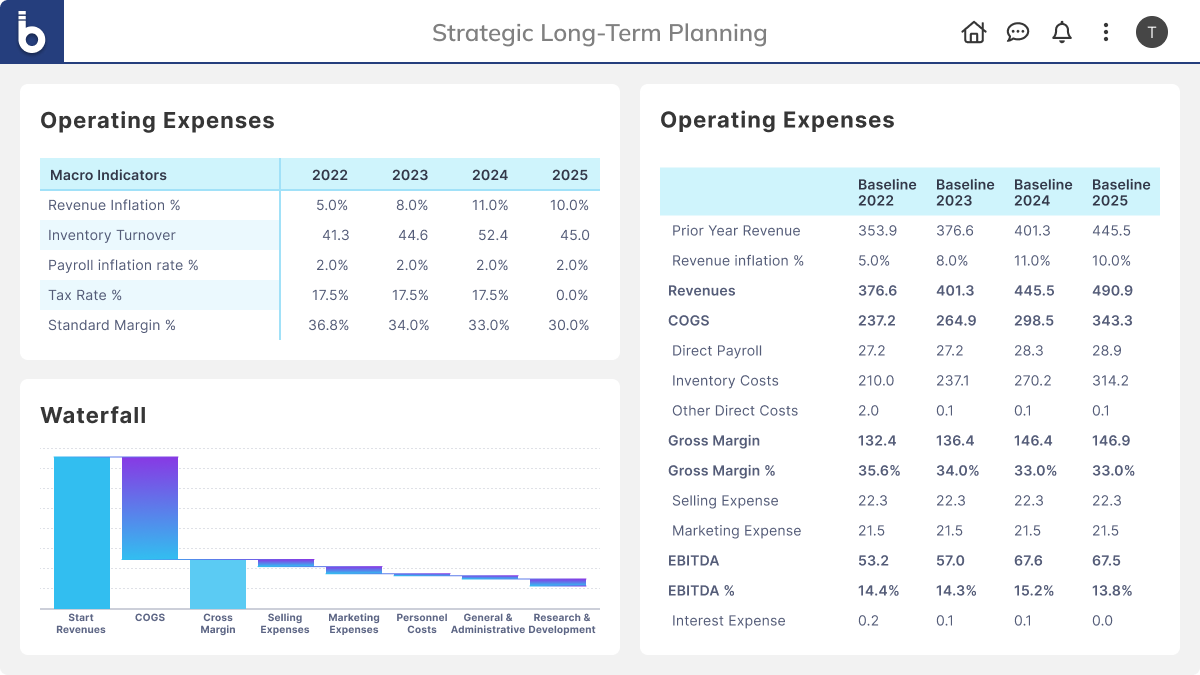1200x675 pixels.
Task: Expand the Revenues row
Action: pos(701,291)
